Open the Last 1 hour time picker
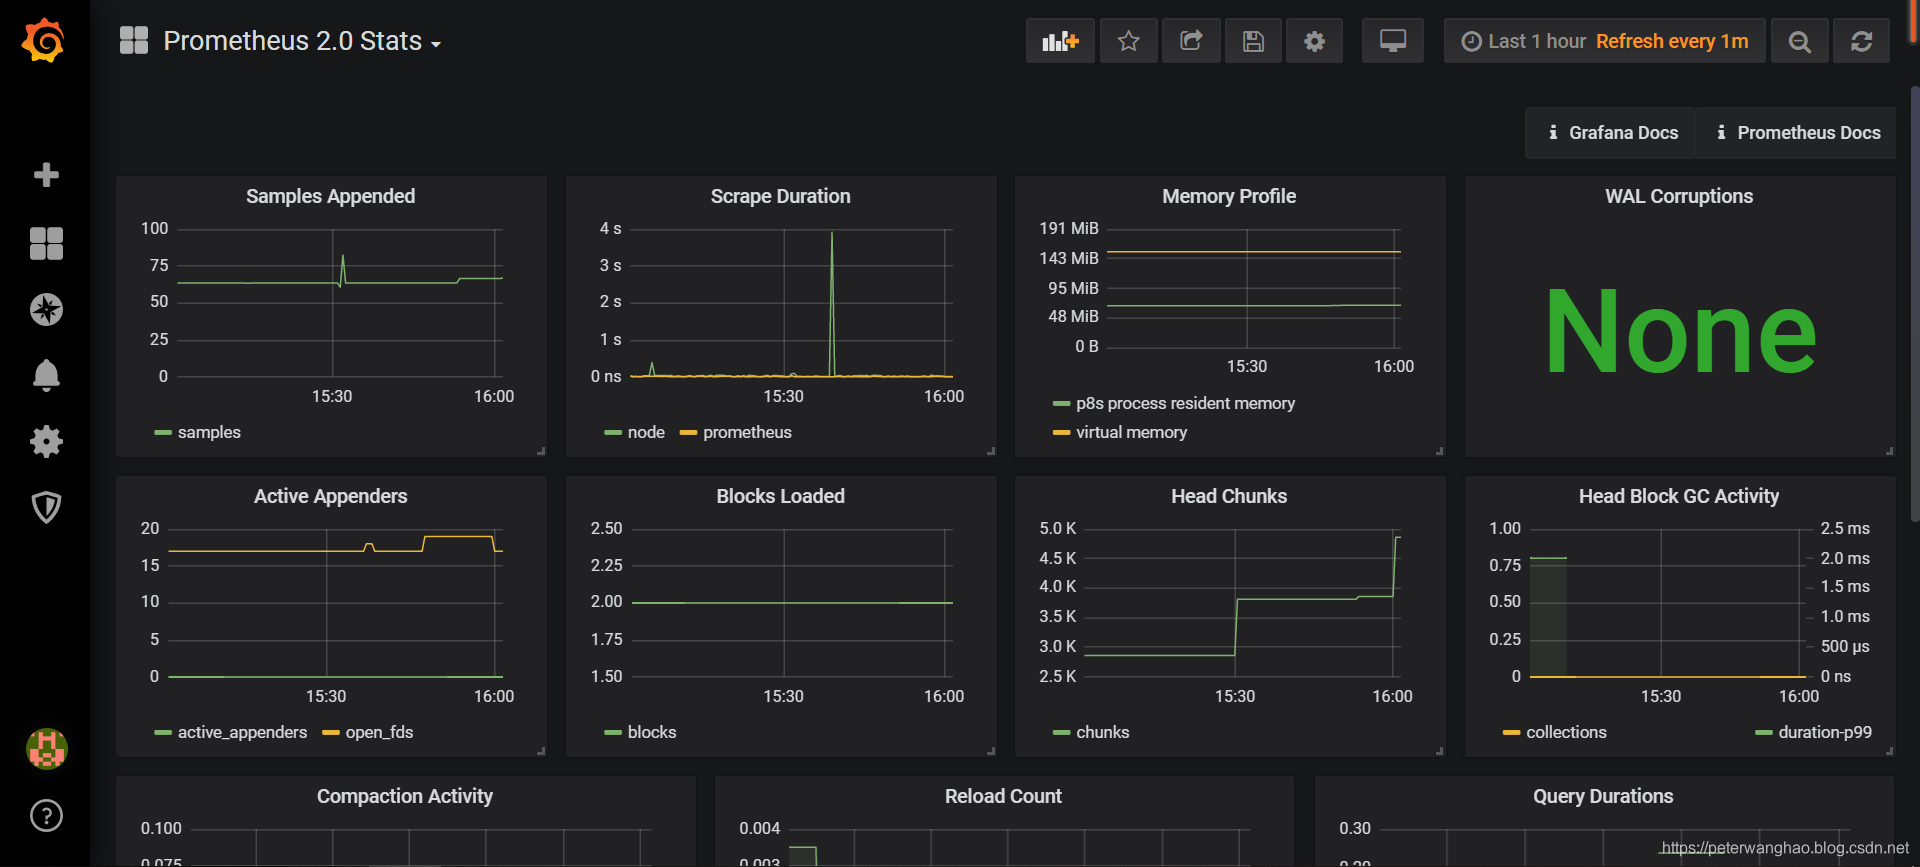This screenshot has width=1920, height=867. tap(1604, 41)
